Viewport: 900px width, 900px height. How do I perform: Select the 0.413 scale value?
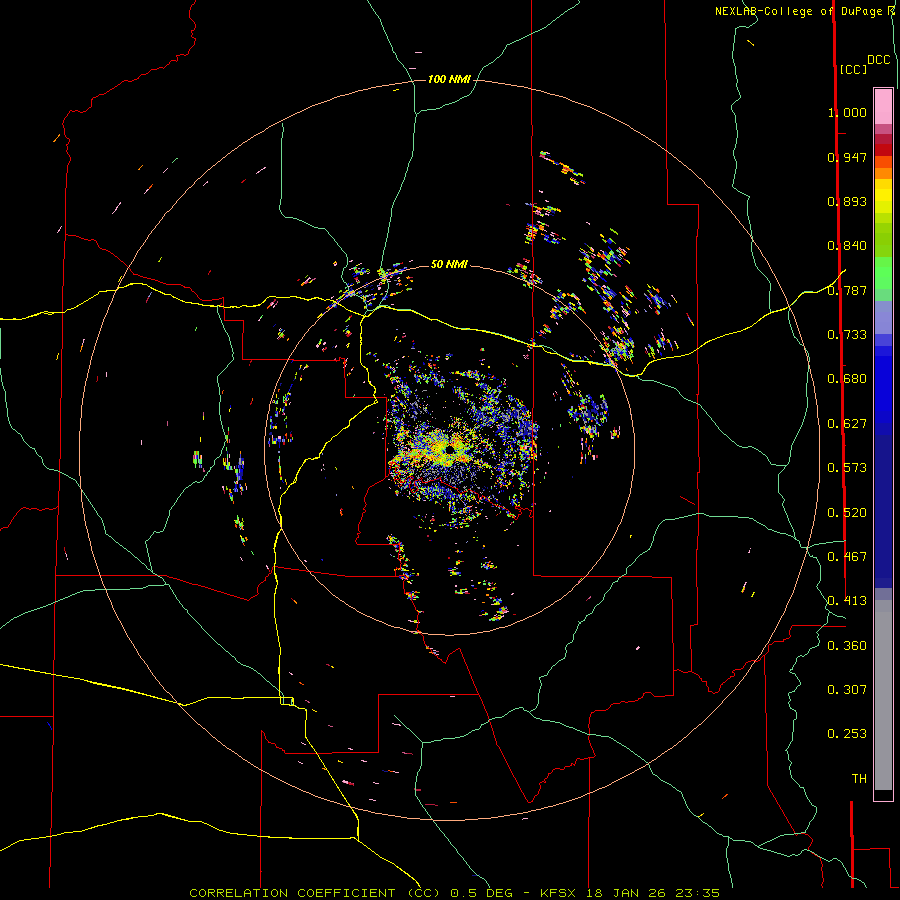coord(847,601)
